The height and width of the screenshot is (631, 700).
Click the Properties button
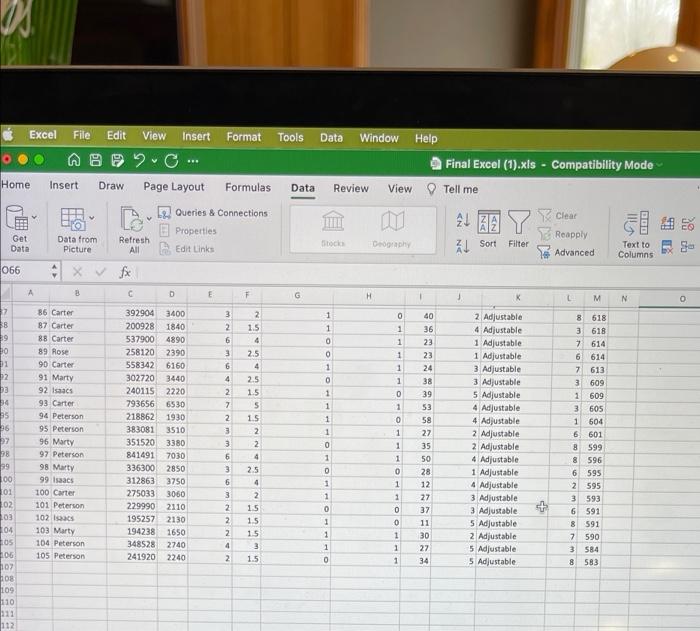[188, 231]
